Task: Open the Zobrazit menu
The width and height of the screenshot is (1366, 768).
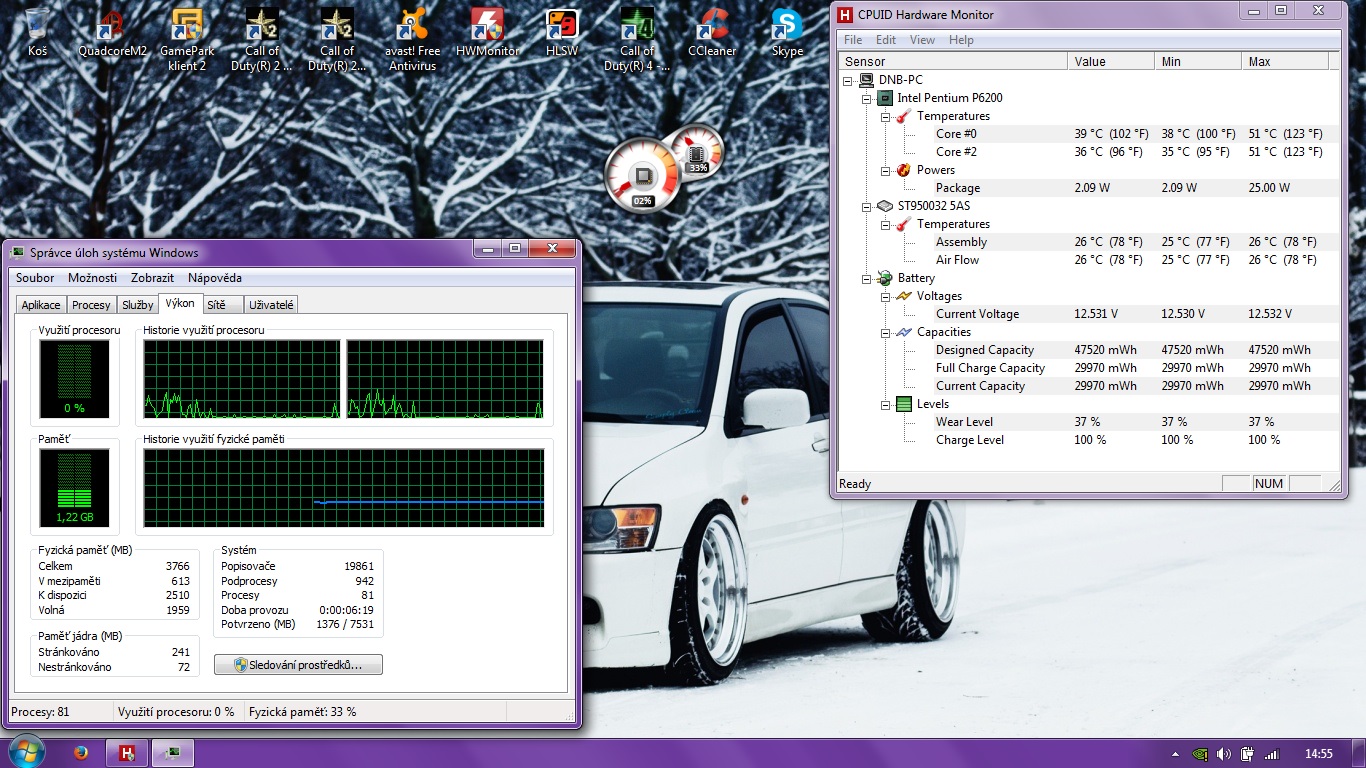Action: point(151,278)
